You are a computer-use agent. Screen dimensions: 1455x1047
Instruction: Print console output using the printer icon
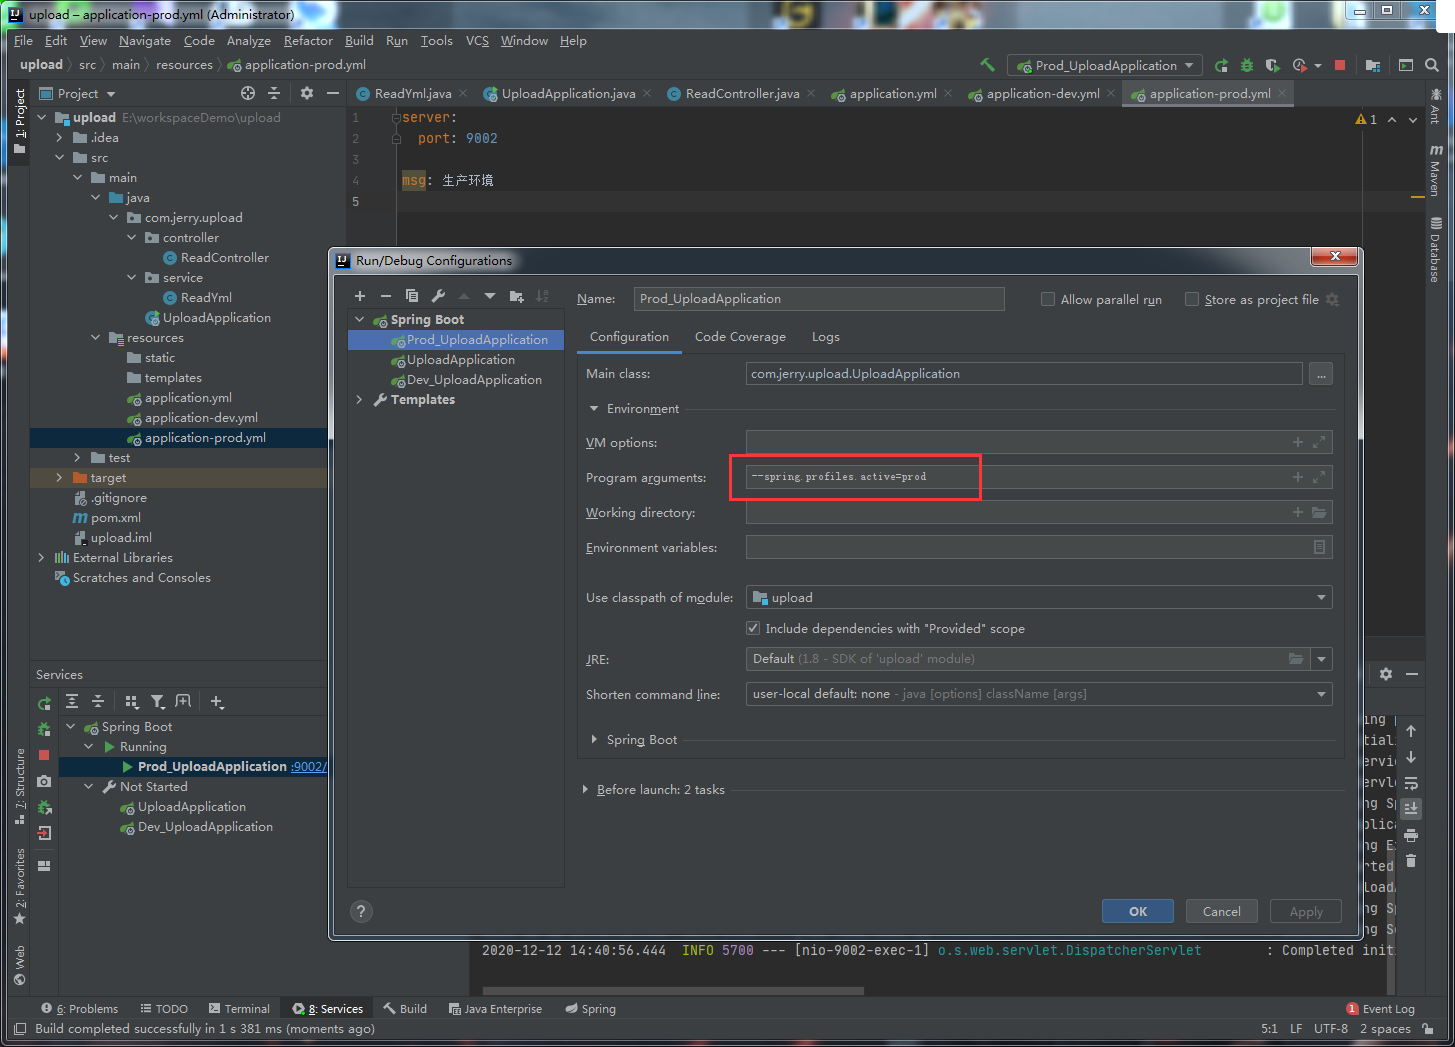[x=1411, y=835]
